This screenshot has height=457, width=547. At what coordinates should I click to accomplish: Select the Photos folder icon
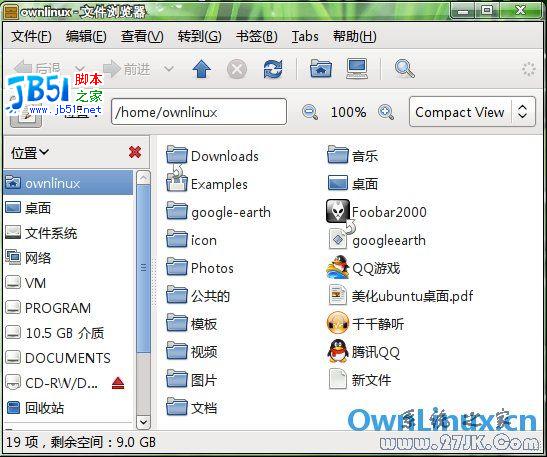(x=177, y=267)
